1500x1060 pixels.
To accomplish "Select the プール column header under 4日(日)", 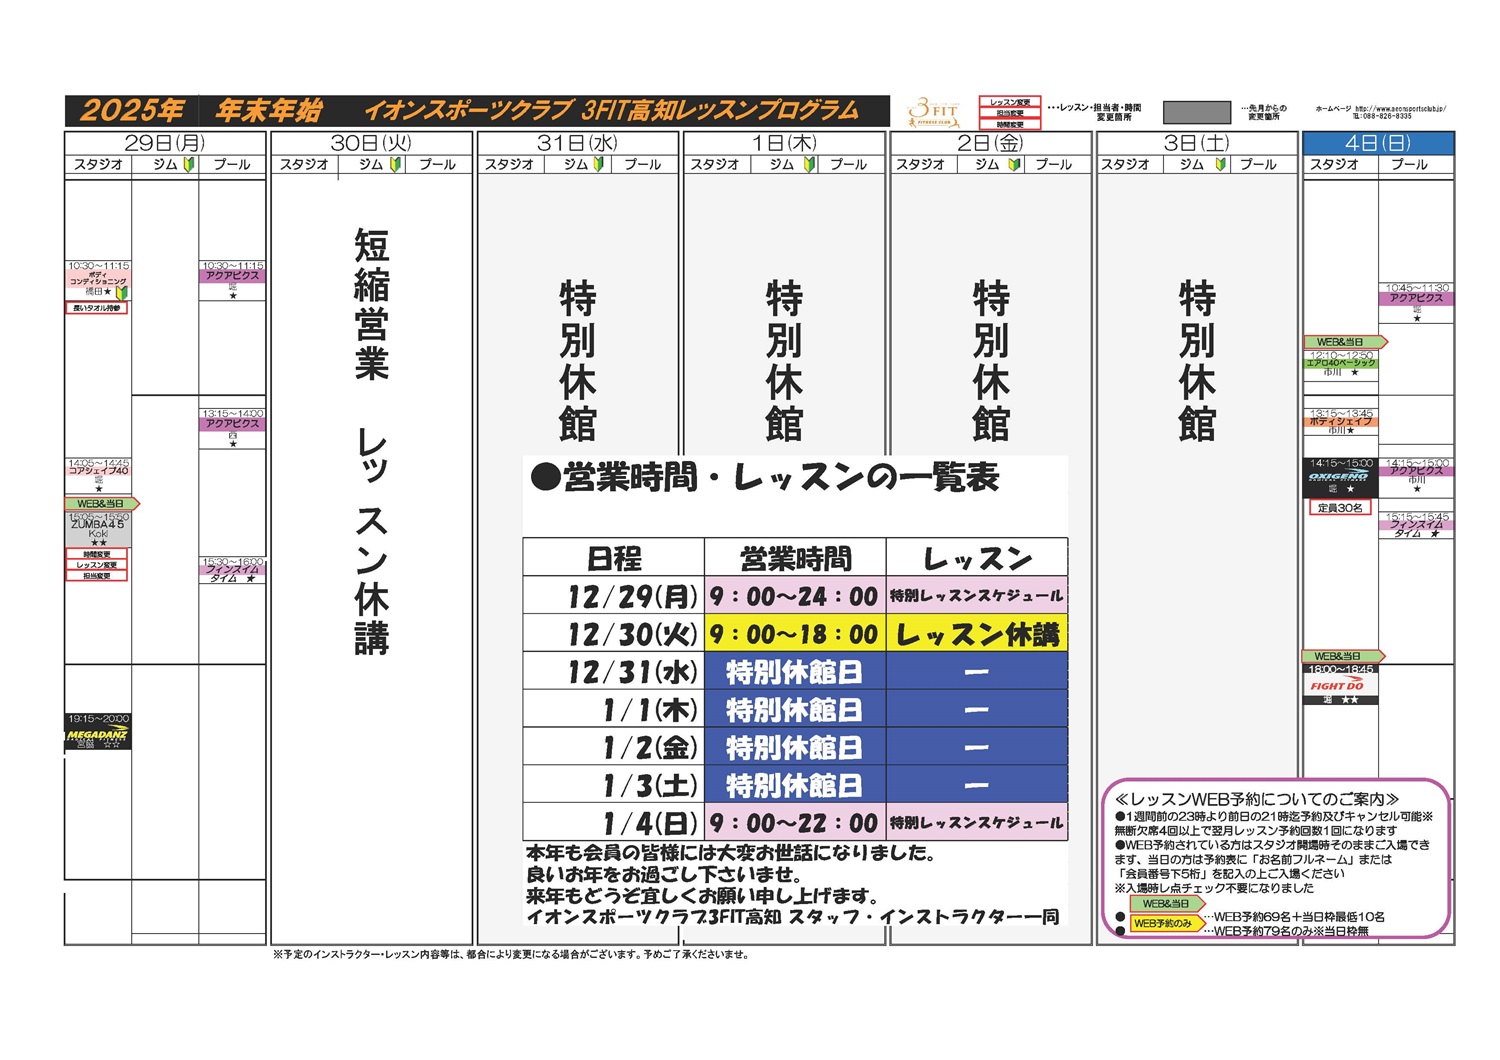I will click(x=1409, y=165).
